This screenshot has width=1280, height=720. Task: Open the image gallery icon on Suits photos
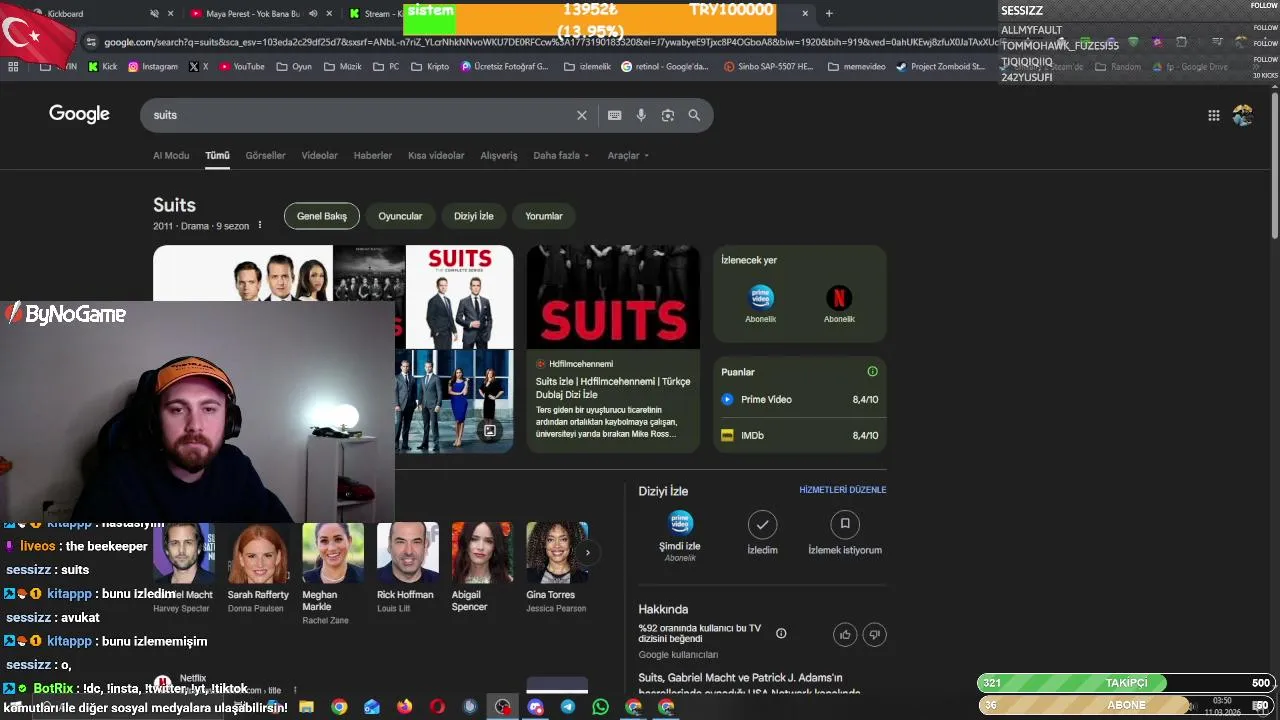490,431
